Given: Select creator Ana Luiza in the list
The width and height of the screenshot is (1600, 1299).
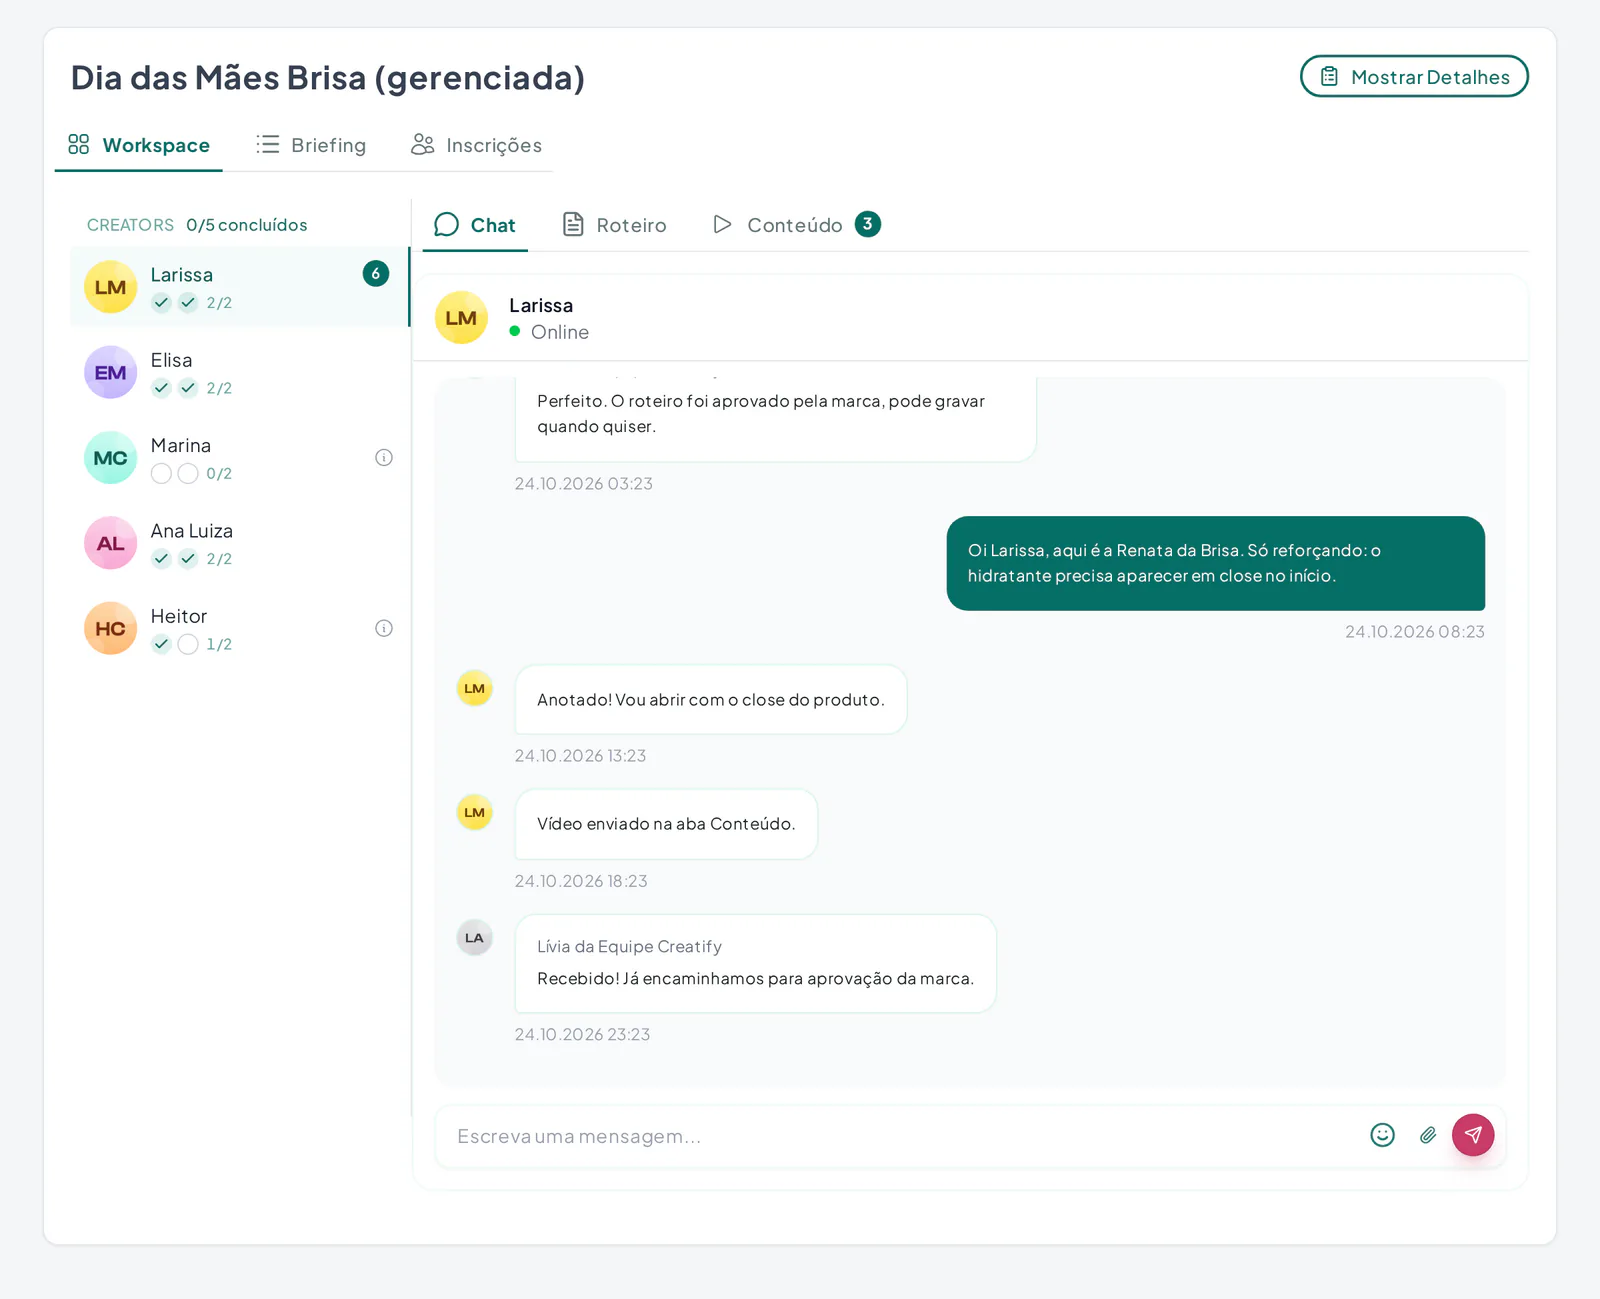Looking at the screenshot, I should tap(240, 543).
